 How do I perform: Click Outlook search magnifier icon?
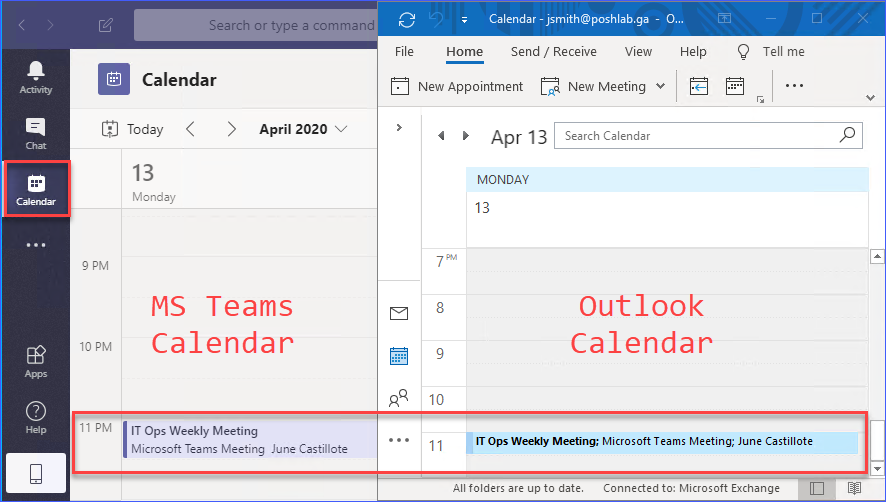pyautogui.click(x=847, y=135)
